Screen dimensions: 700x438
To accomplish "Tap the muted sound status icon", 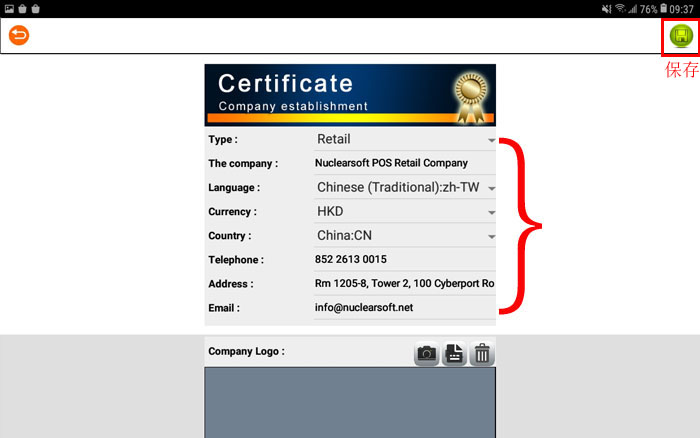I will 606,8.
